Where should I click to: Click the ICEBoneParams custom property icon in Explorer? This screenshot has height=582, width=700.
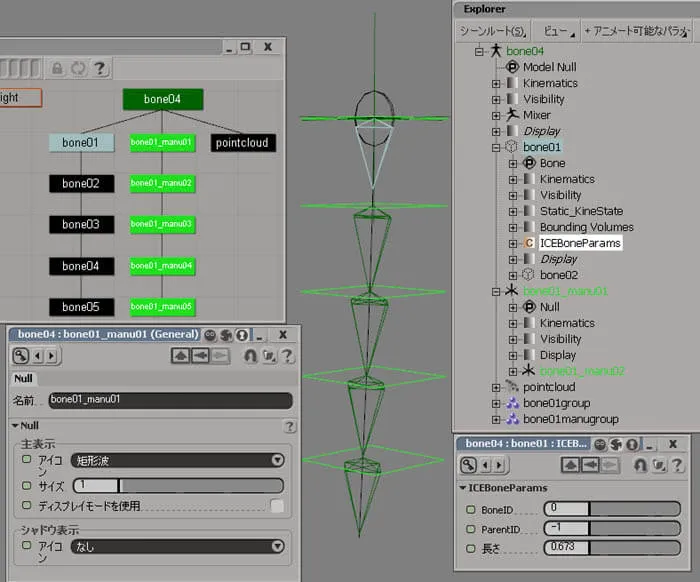[529, 243]
